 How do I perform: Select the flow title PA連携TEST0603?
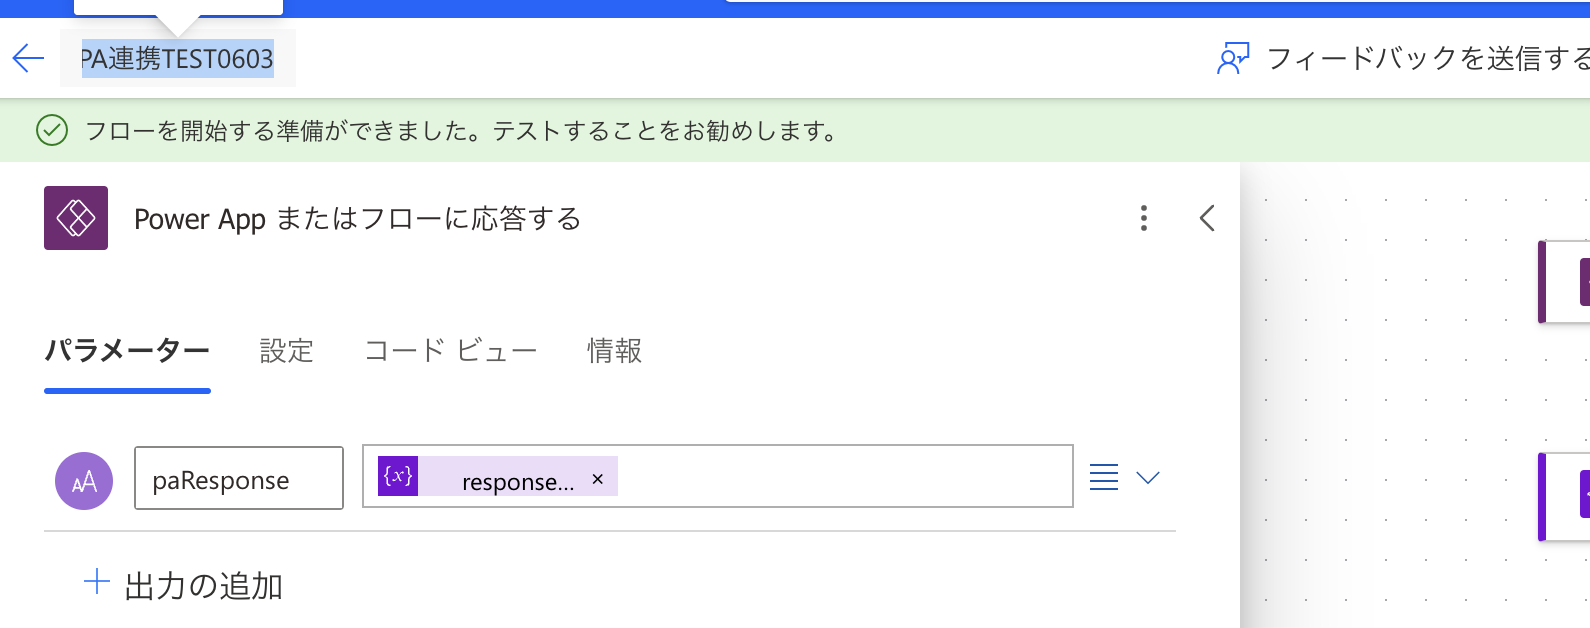pyautogui.click(x=178, y=58)
